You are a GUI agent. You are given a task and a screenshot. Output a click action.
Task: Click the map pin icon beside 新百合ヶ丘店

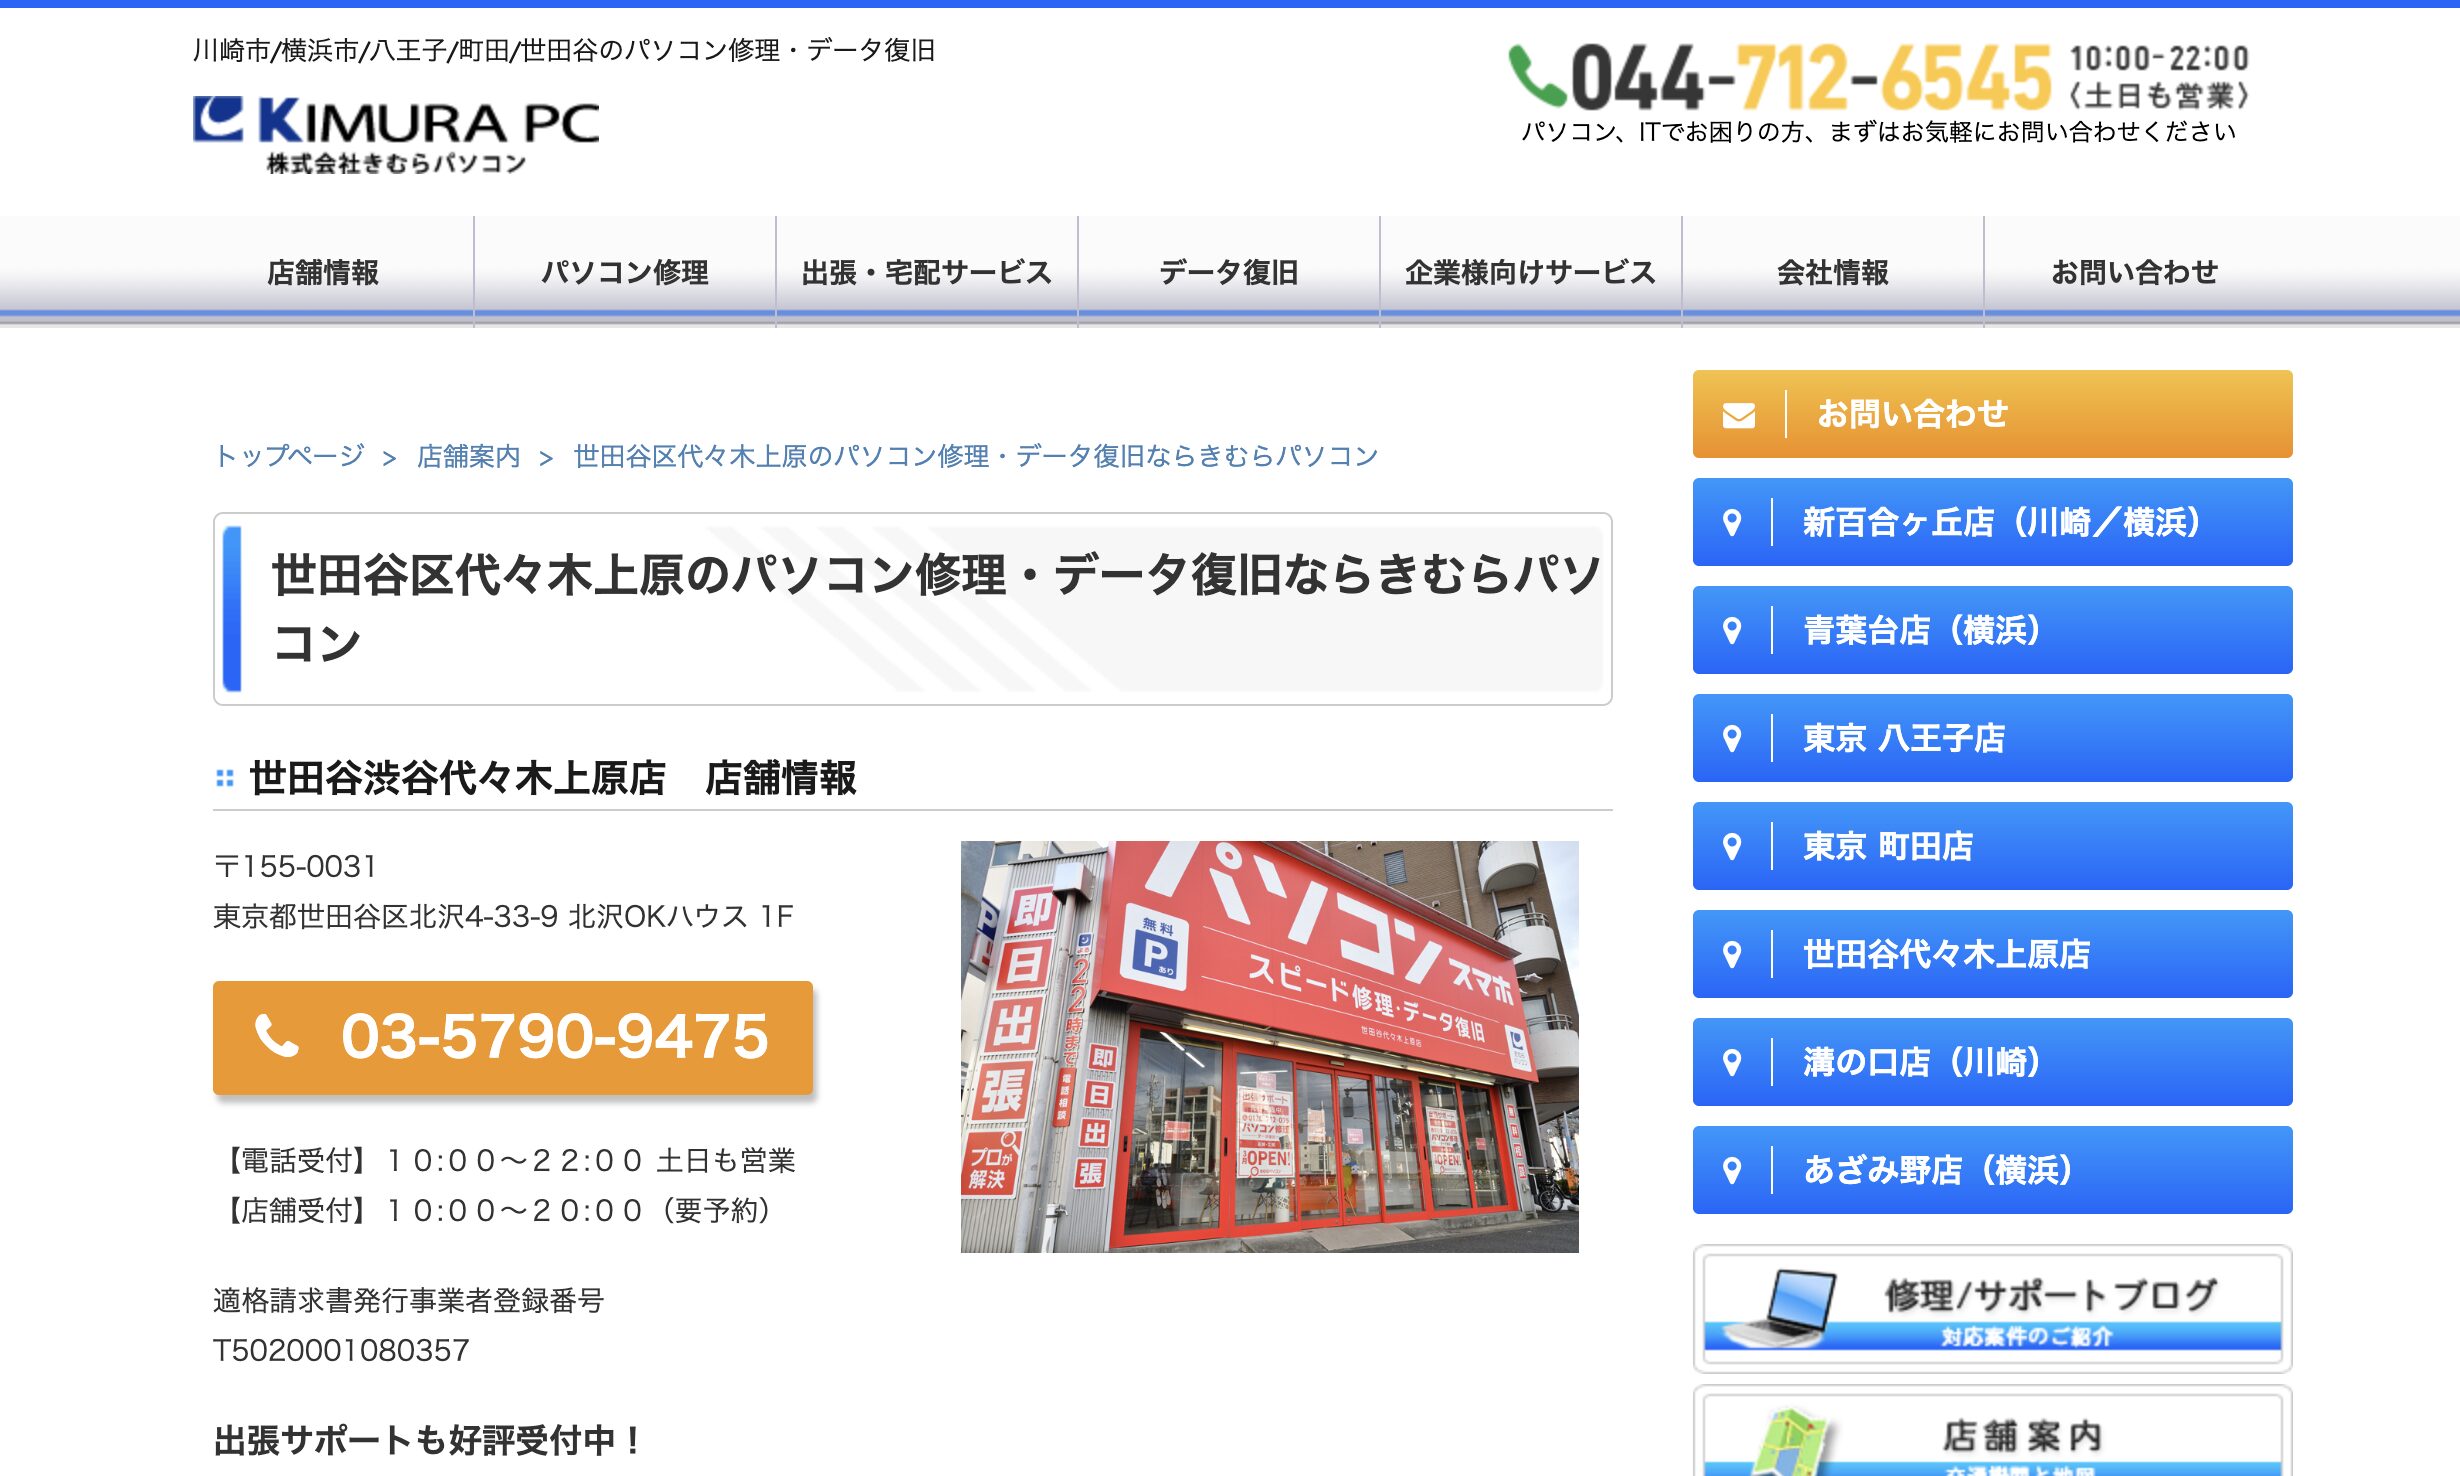coord(1732,522)
